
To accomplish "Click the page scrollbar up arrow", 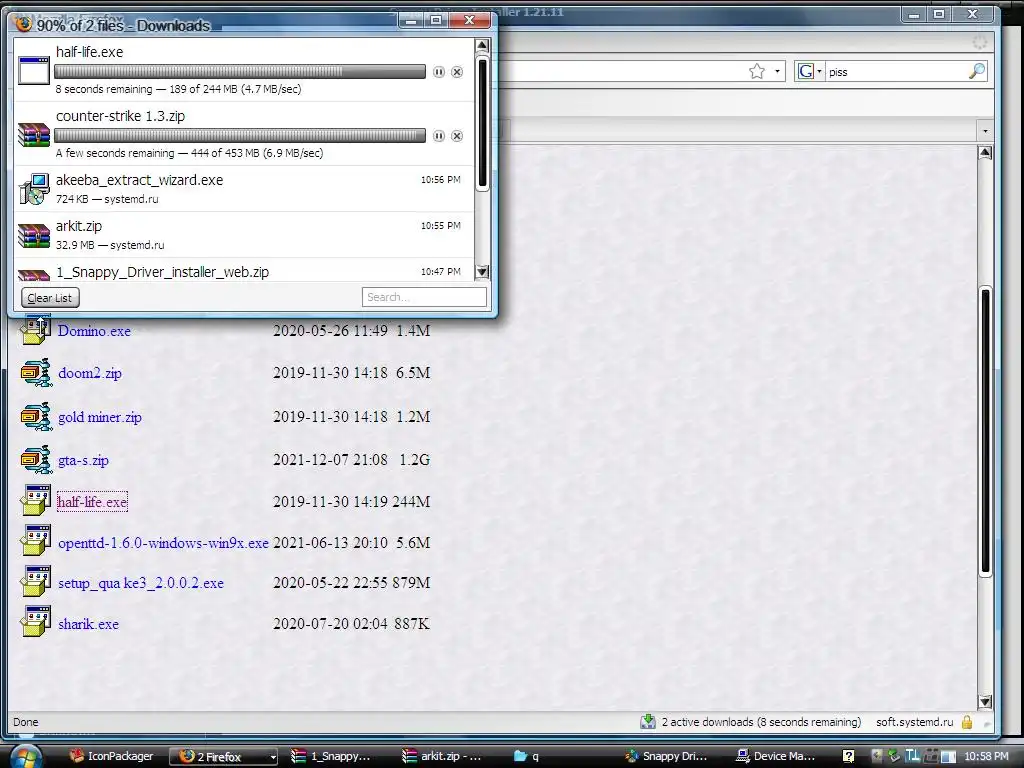I will tap(985, 153).
